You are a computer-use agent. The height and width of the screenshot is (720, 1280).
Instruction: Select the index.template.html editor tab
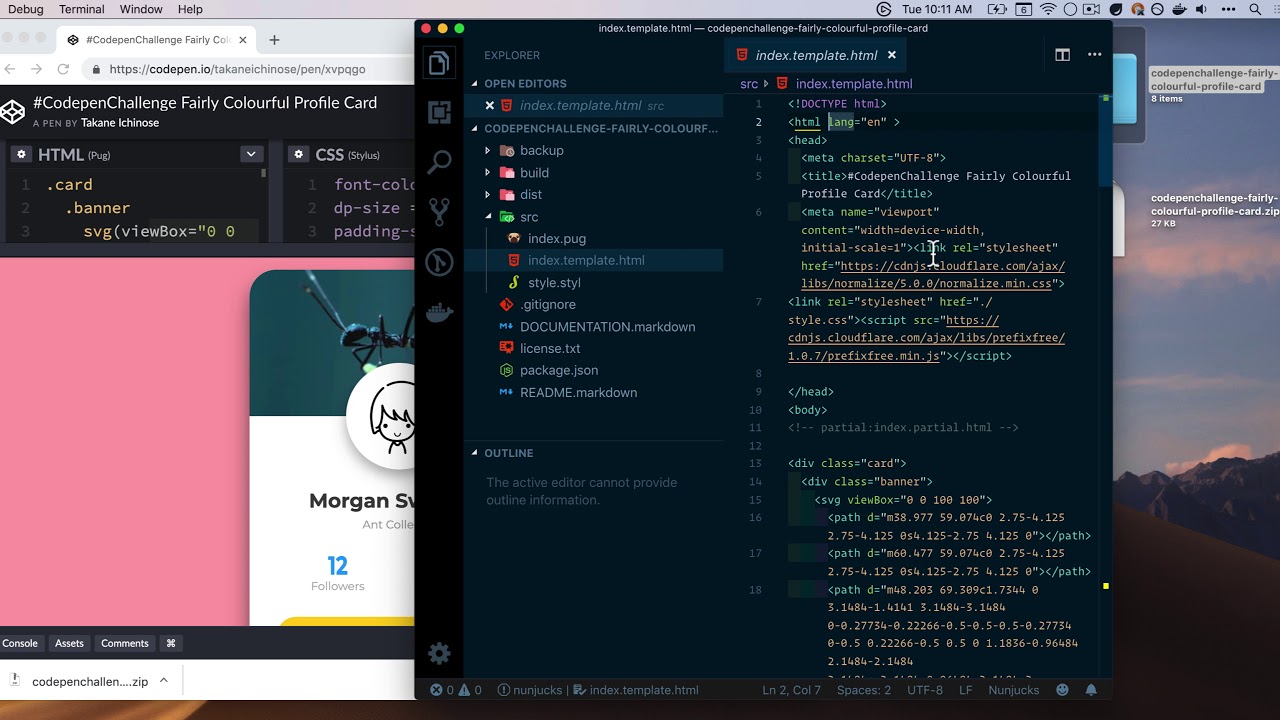(x=816, y=55)
